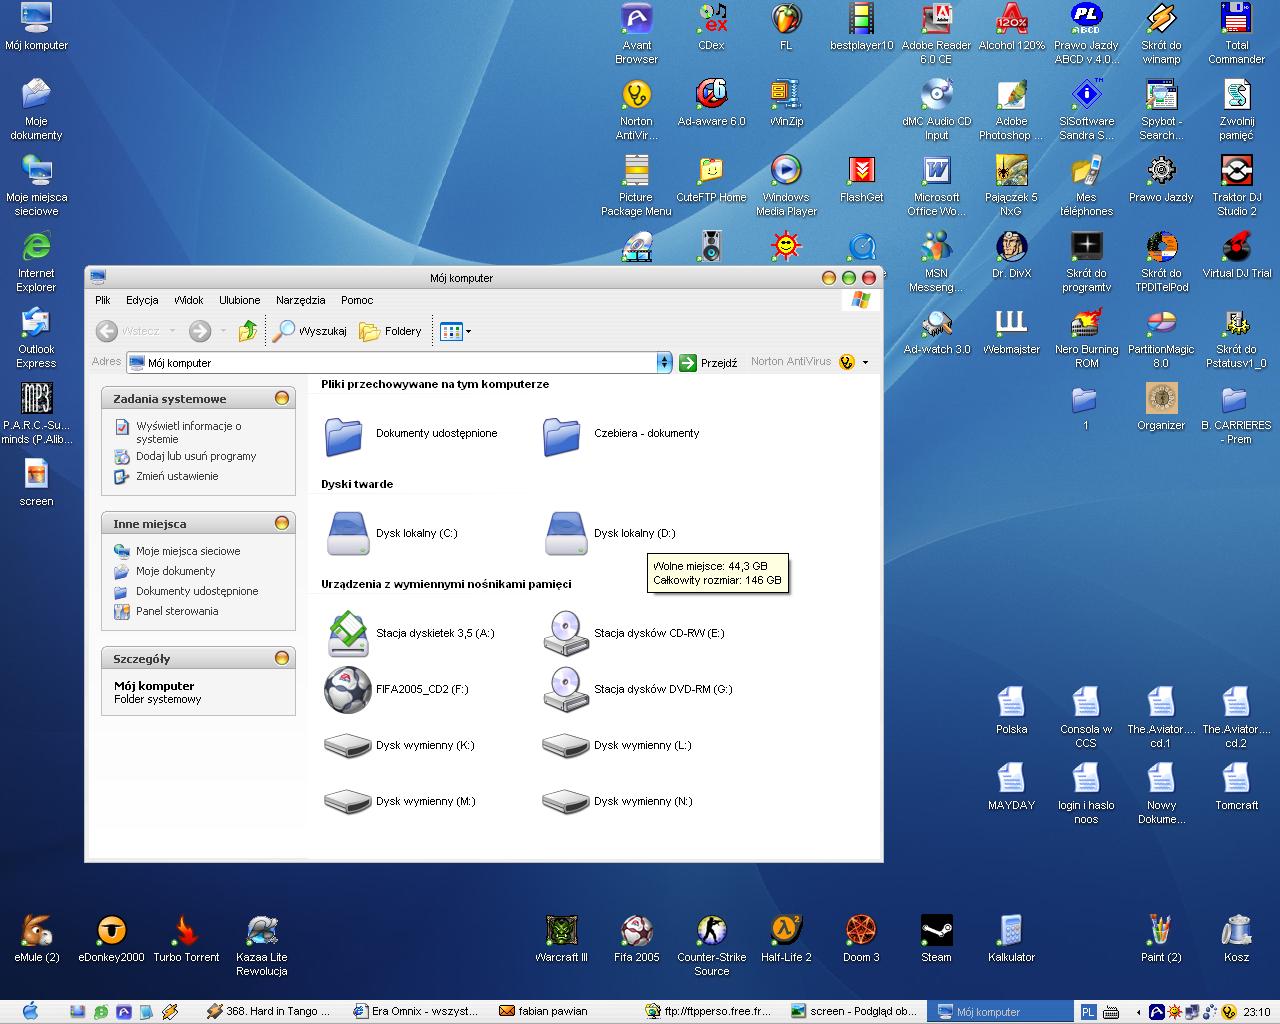The image size is (1280, 1024).
Task: Open the Panel sterowania link
Action: (177, 611)
